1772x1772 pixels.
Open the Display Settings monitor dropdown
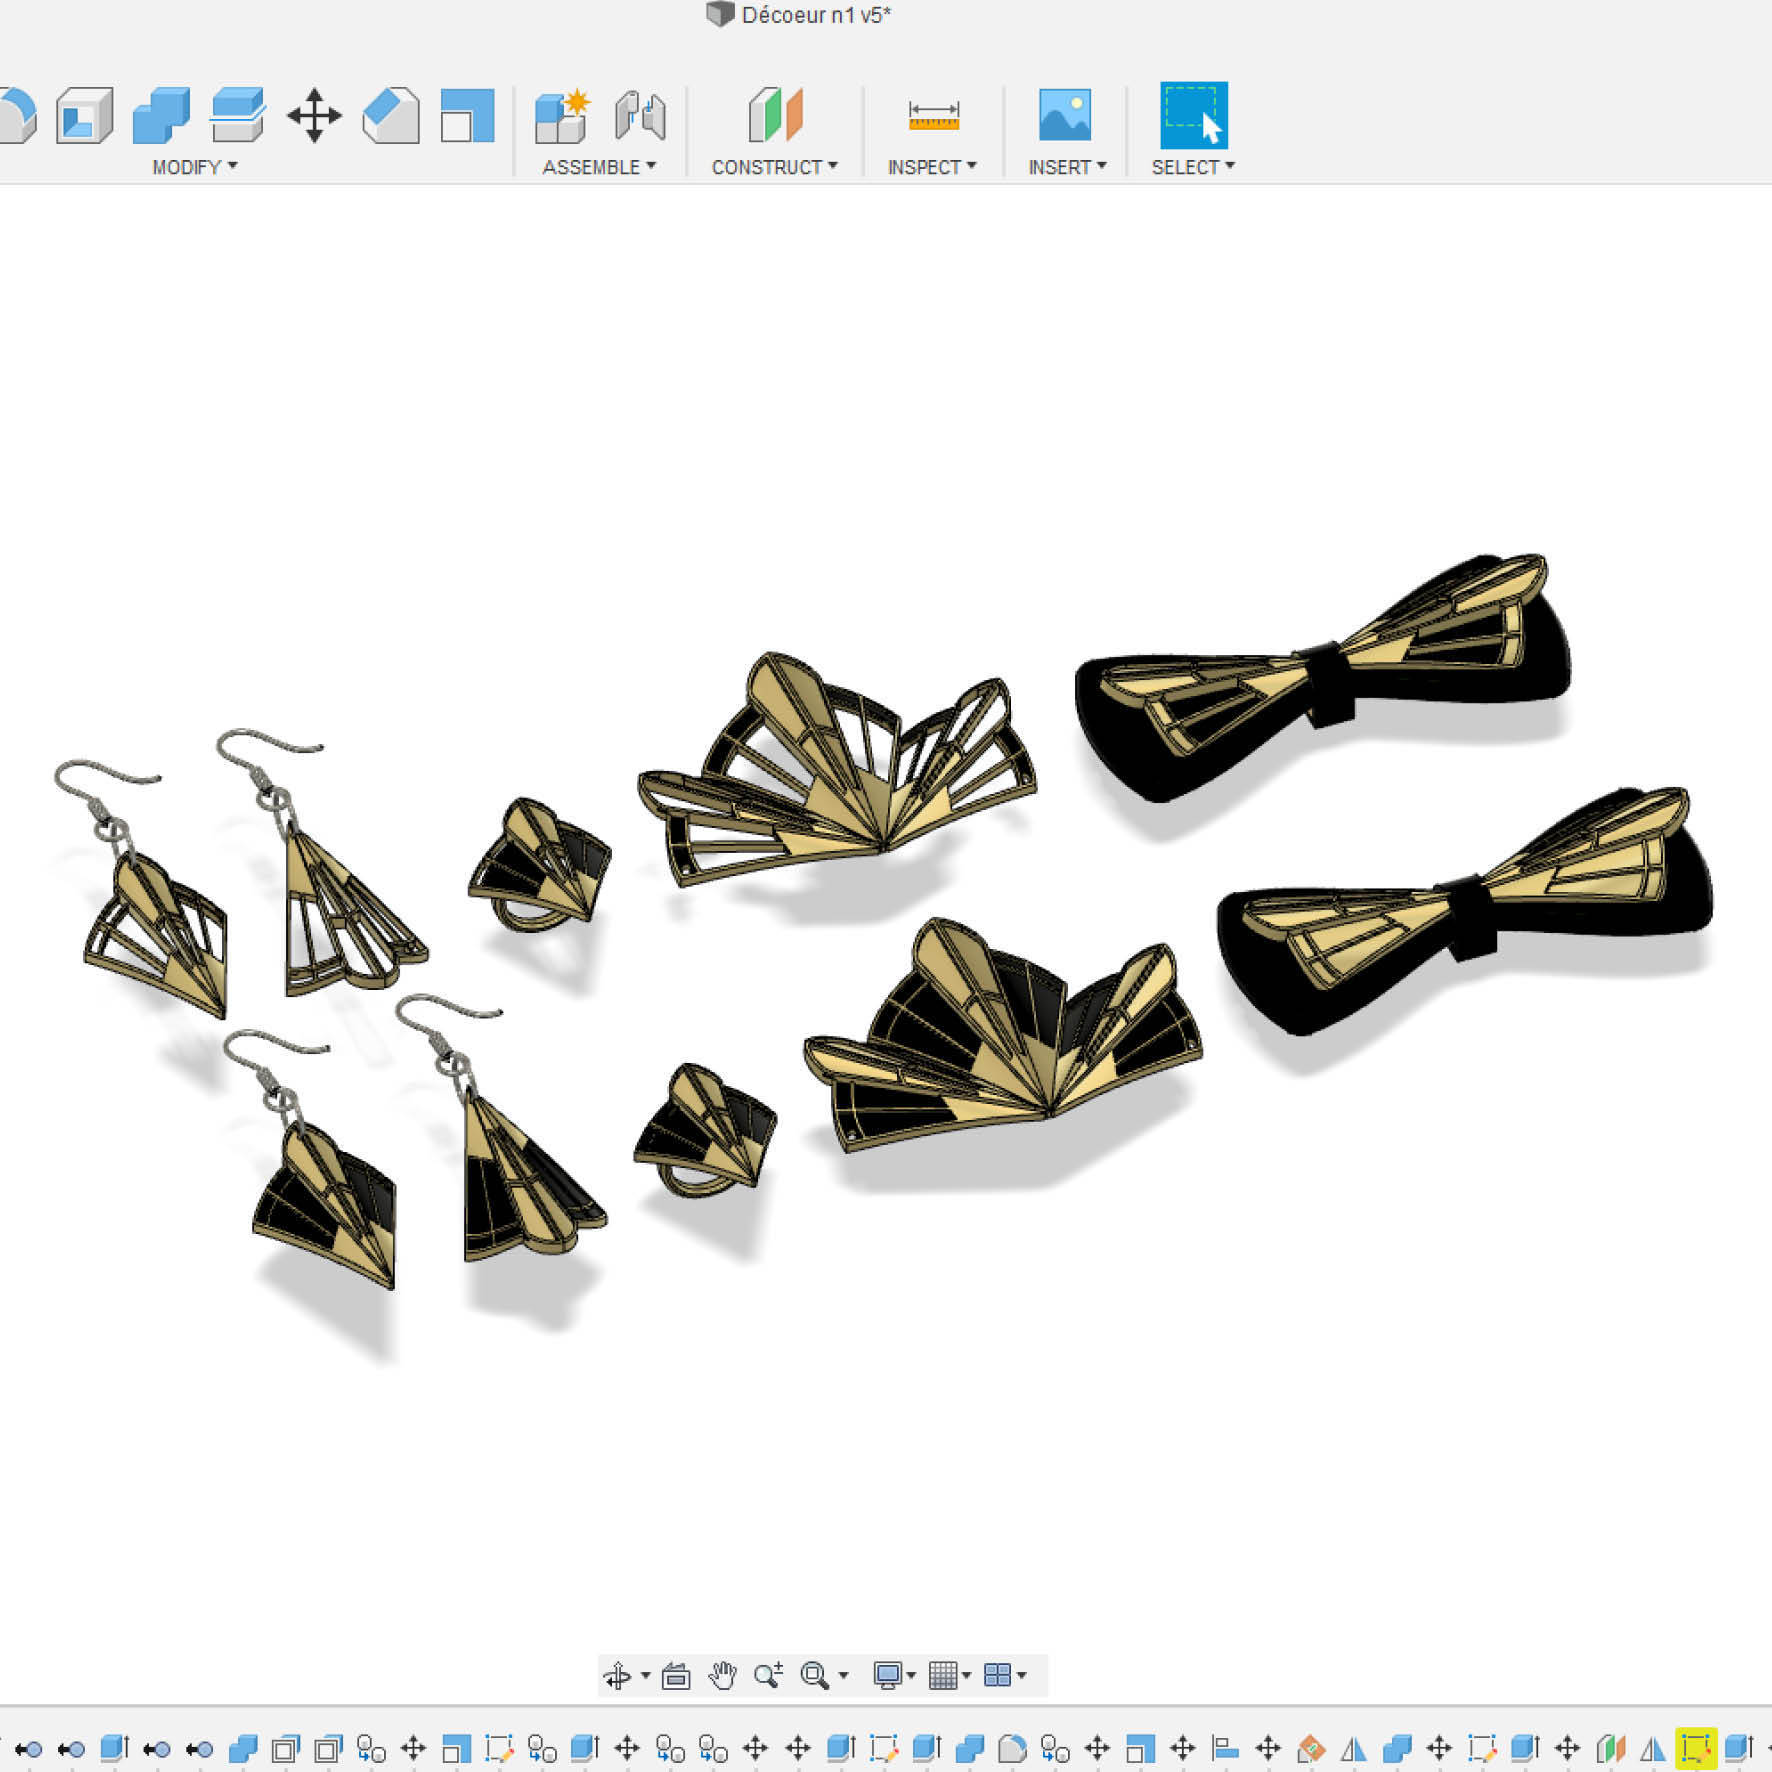tap(894, 1675)
